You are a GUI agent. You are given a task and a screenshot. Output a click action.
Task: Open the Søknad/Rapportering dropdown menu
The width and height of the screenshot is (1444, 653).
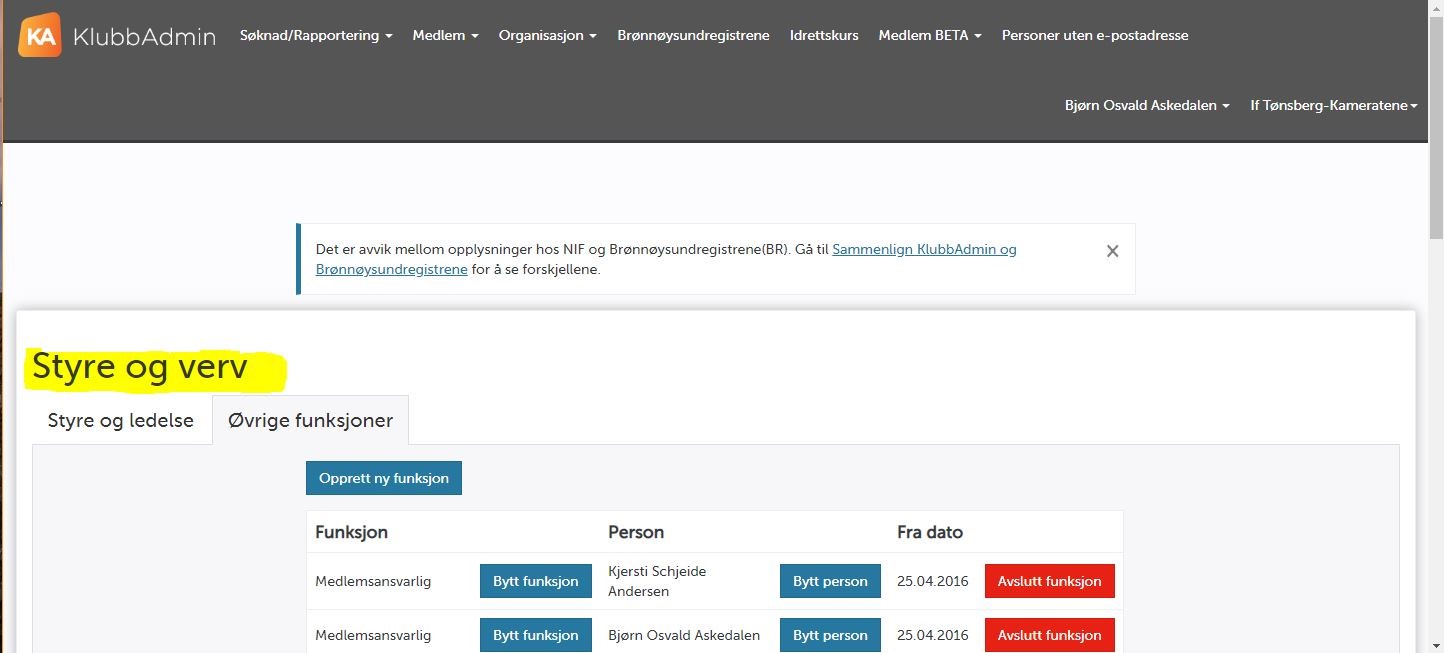315,35
